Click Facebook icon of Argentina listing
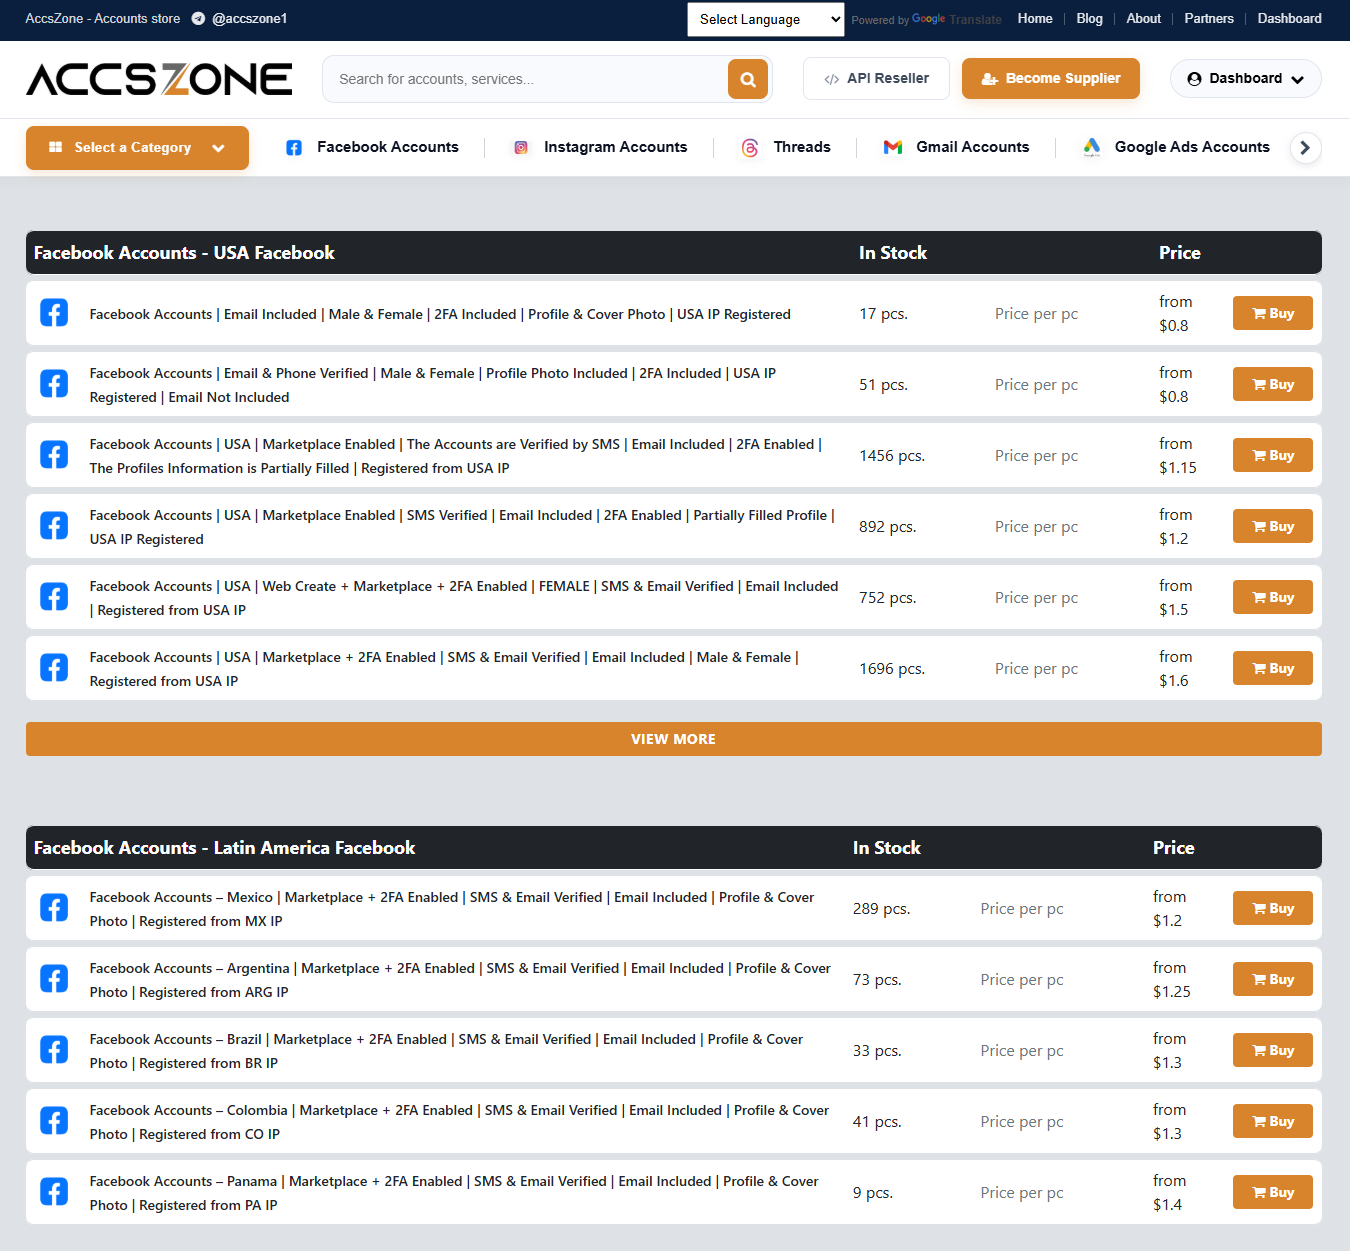This screenshot has width=1350, height=1251. coord(54,979)
